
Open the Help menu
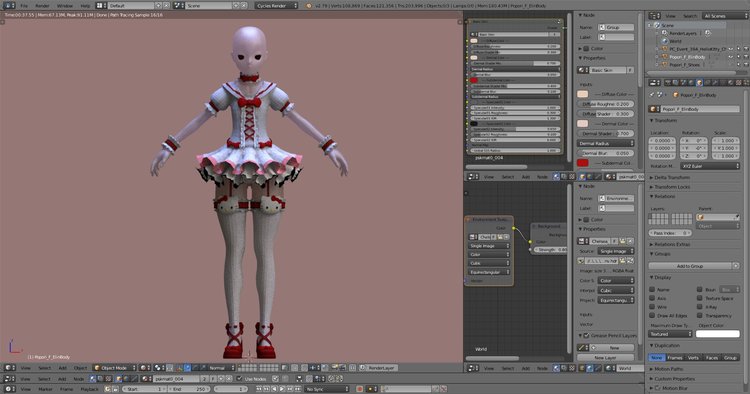tap(85, 6)
